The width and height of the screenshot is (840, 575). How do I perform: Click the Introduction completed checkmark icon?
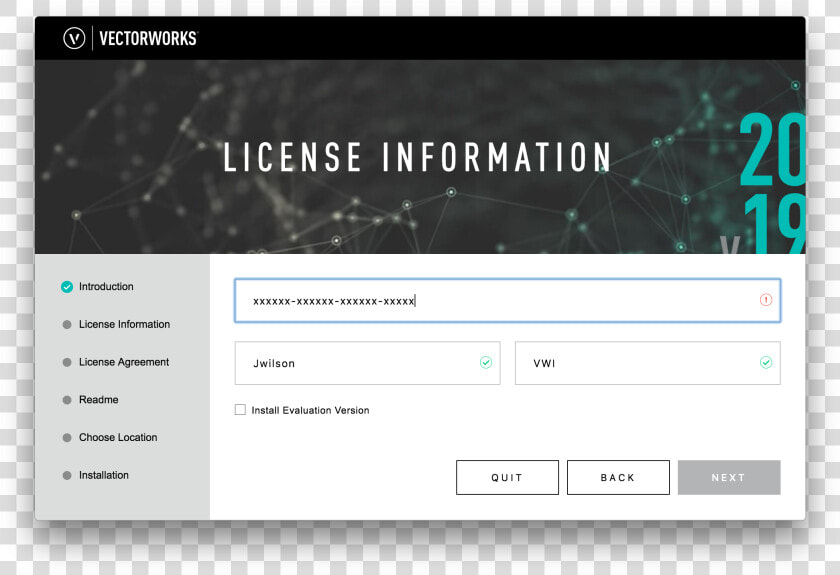point(67,287)
